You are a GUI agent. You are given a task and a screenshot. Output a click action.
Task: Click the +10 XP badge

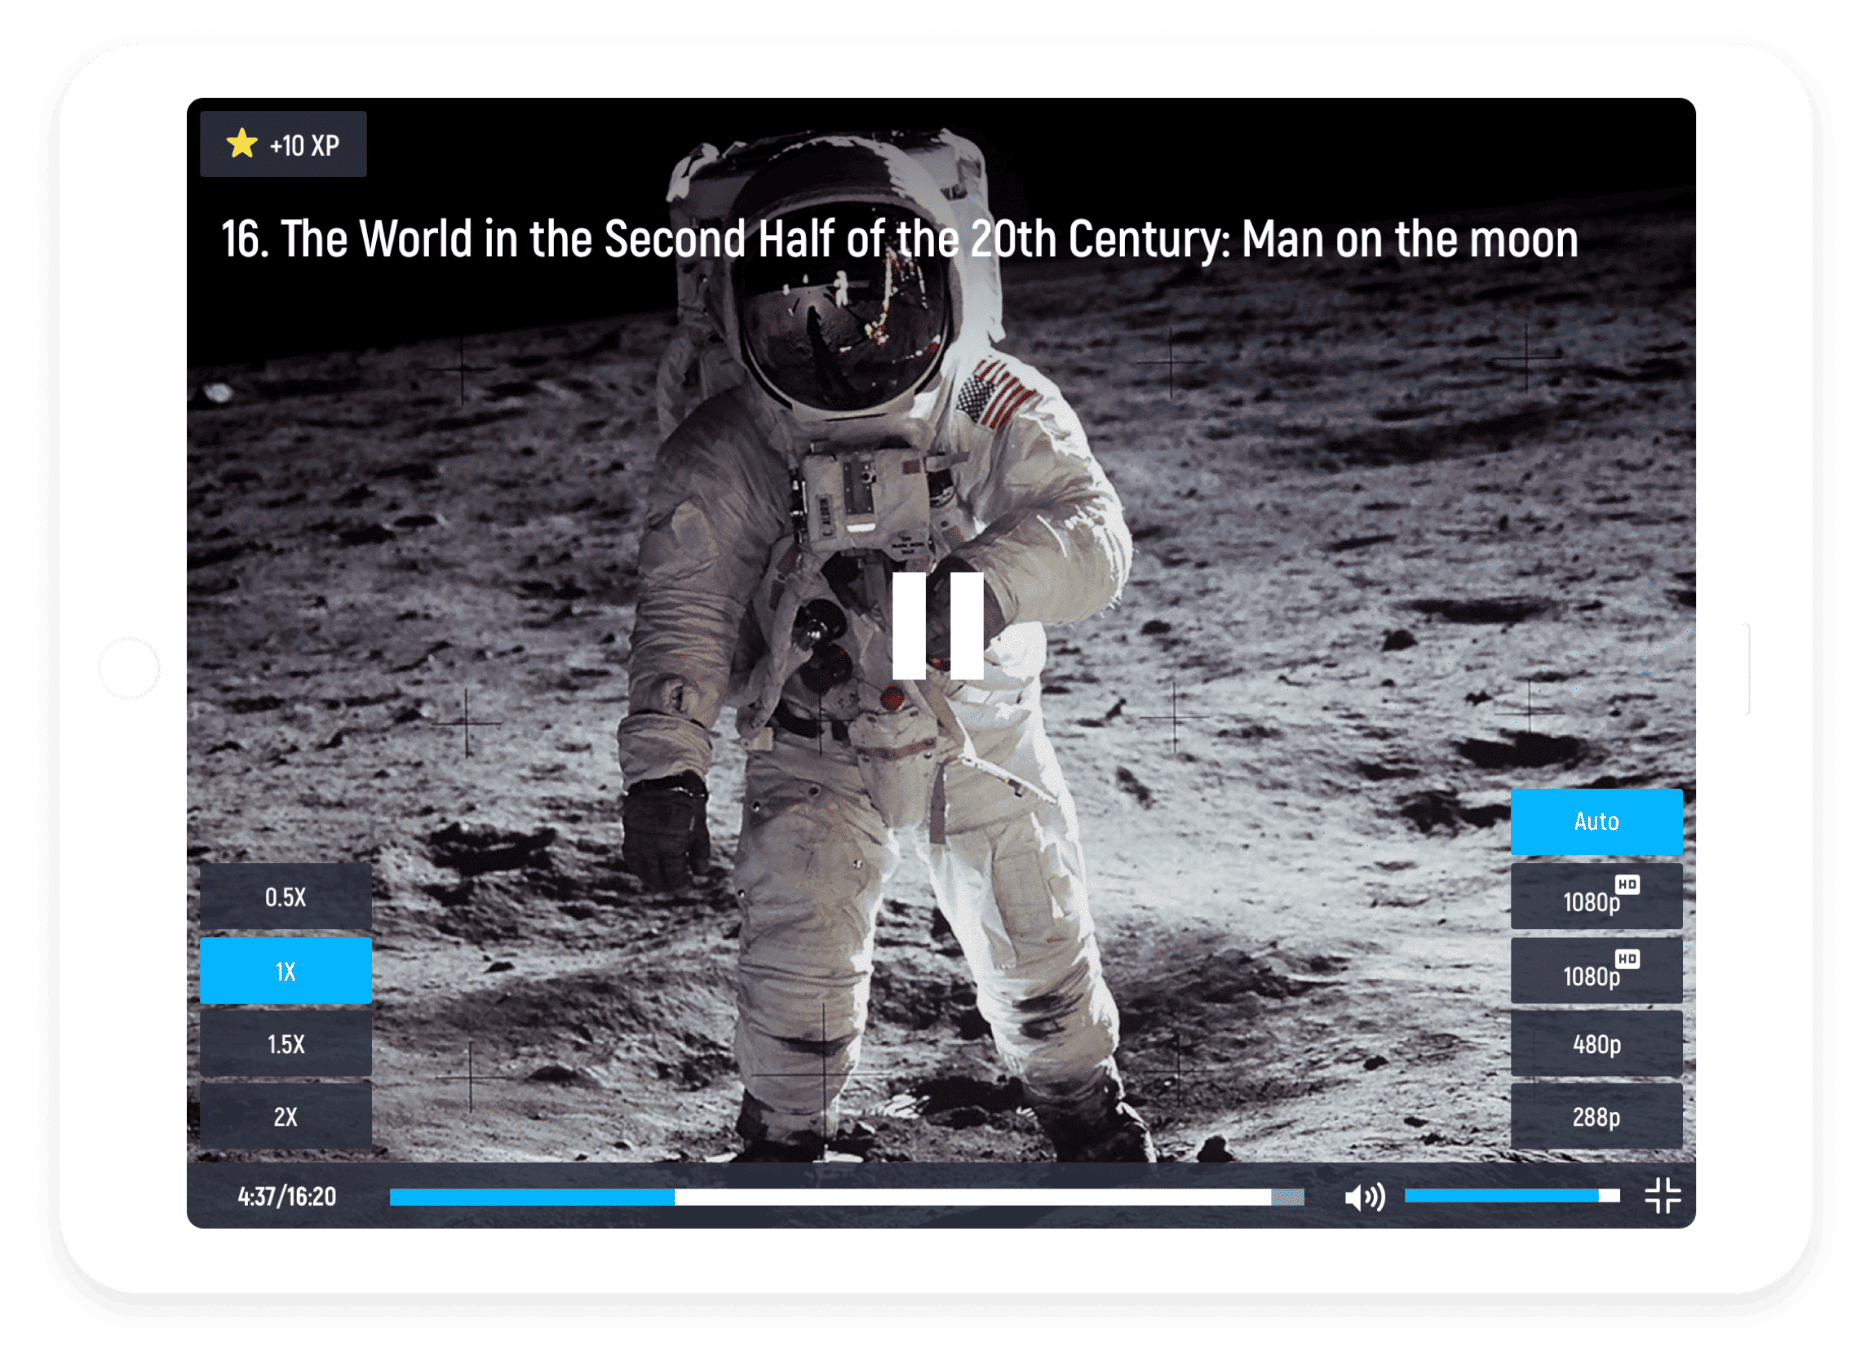(283, 144)
